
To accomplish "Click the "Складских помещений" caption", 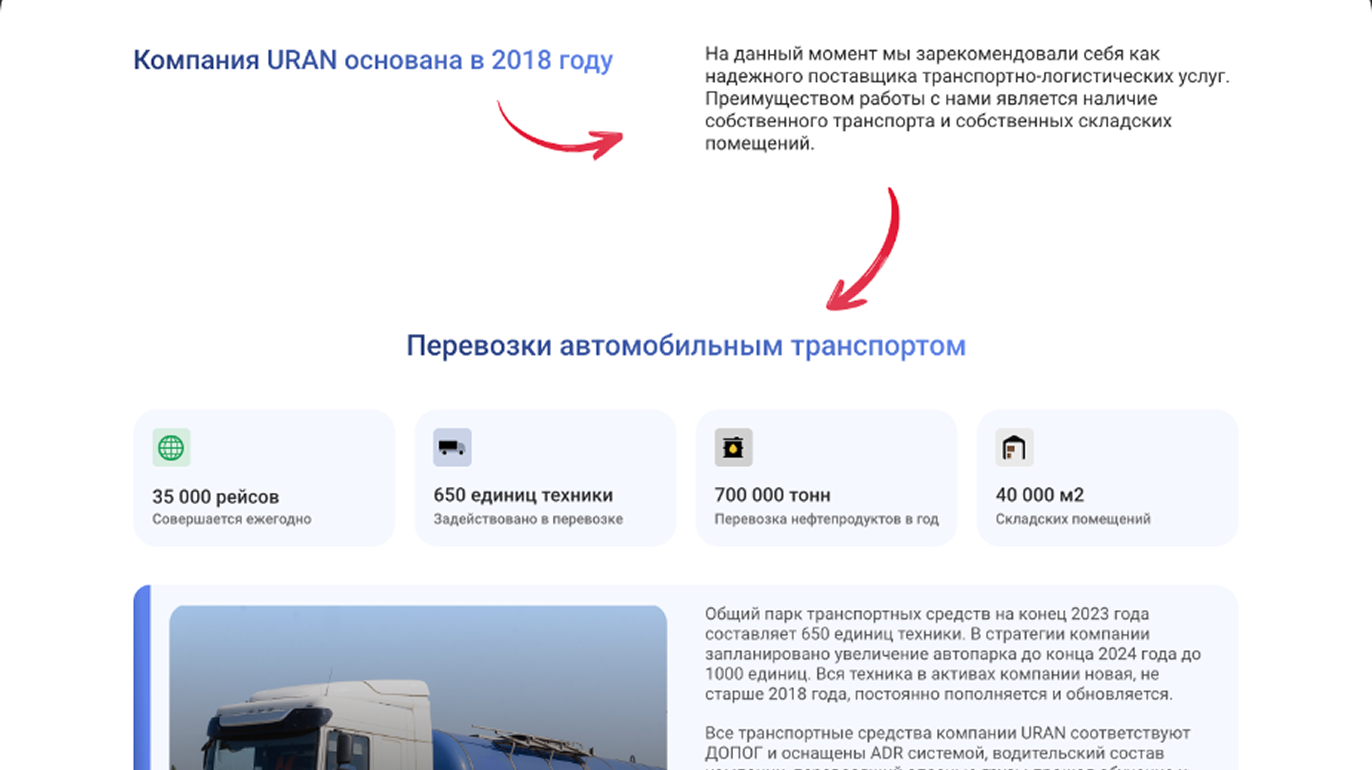I will tap(1073, 519).
